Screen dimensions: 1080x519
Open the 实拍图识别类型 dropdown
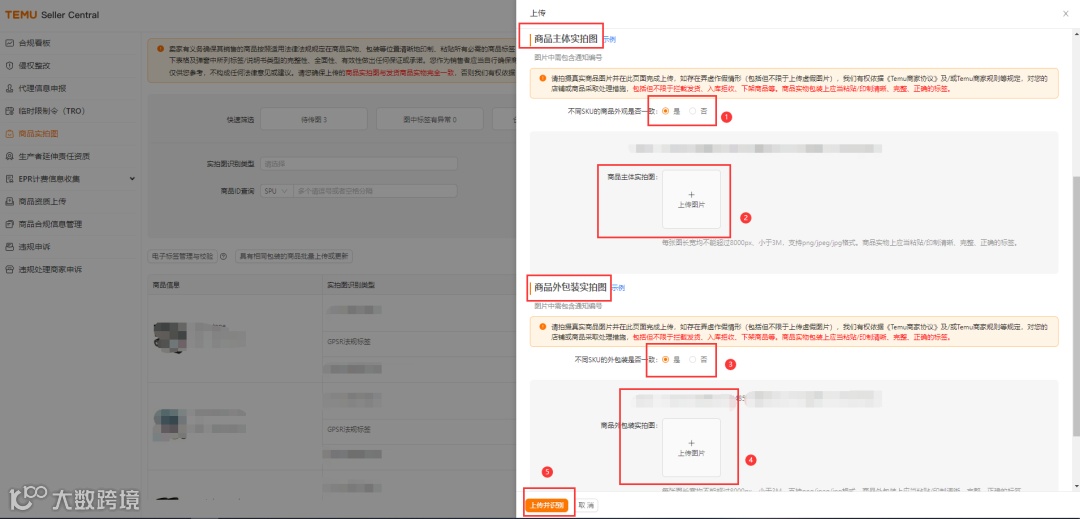coord(359,164)
